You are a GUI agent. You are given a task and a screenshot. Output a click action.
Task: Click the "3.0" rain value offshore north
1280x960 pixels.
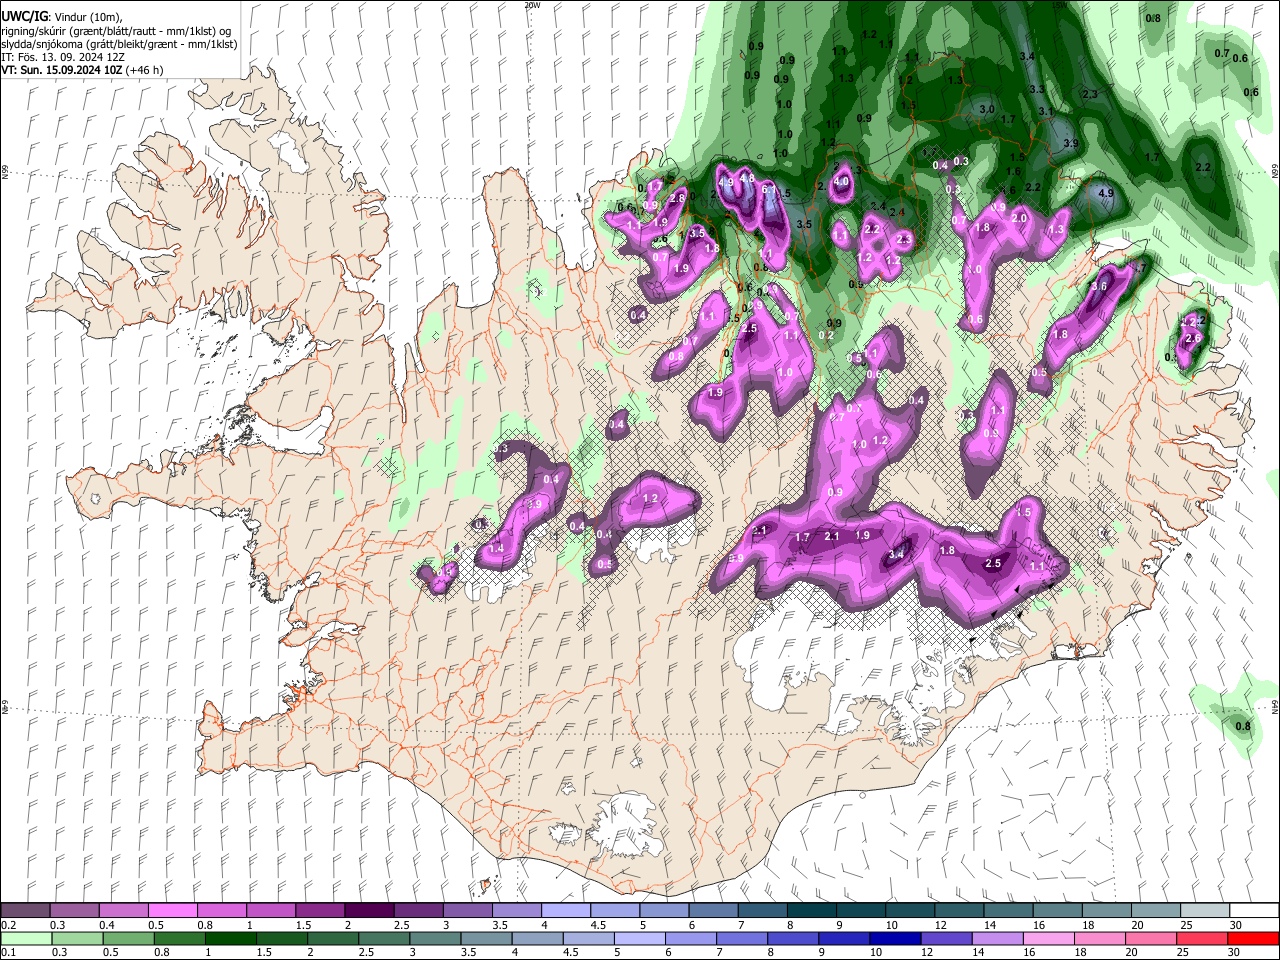click(x=987, y=108)
